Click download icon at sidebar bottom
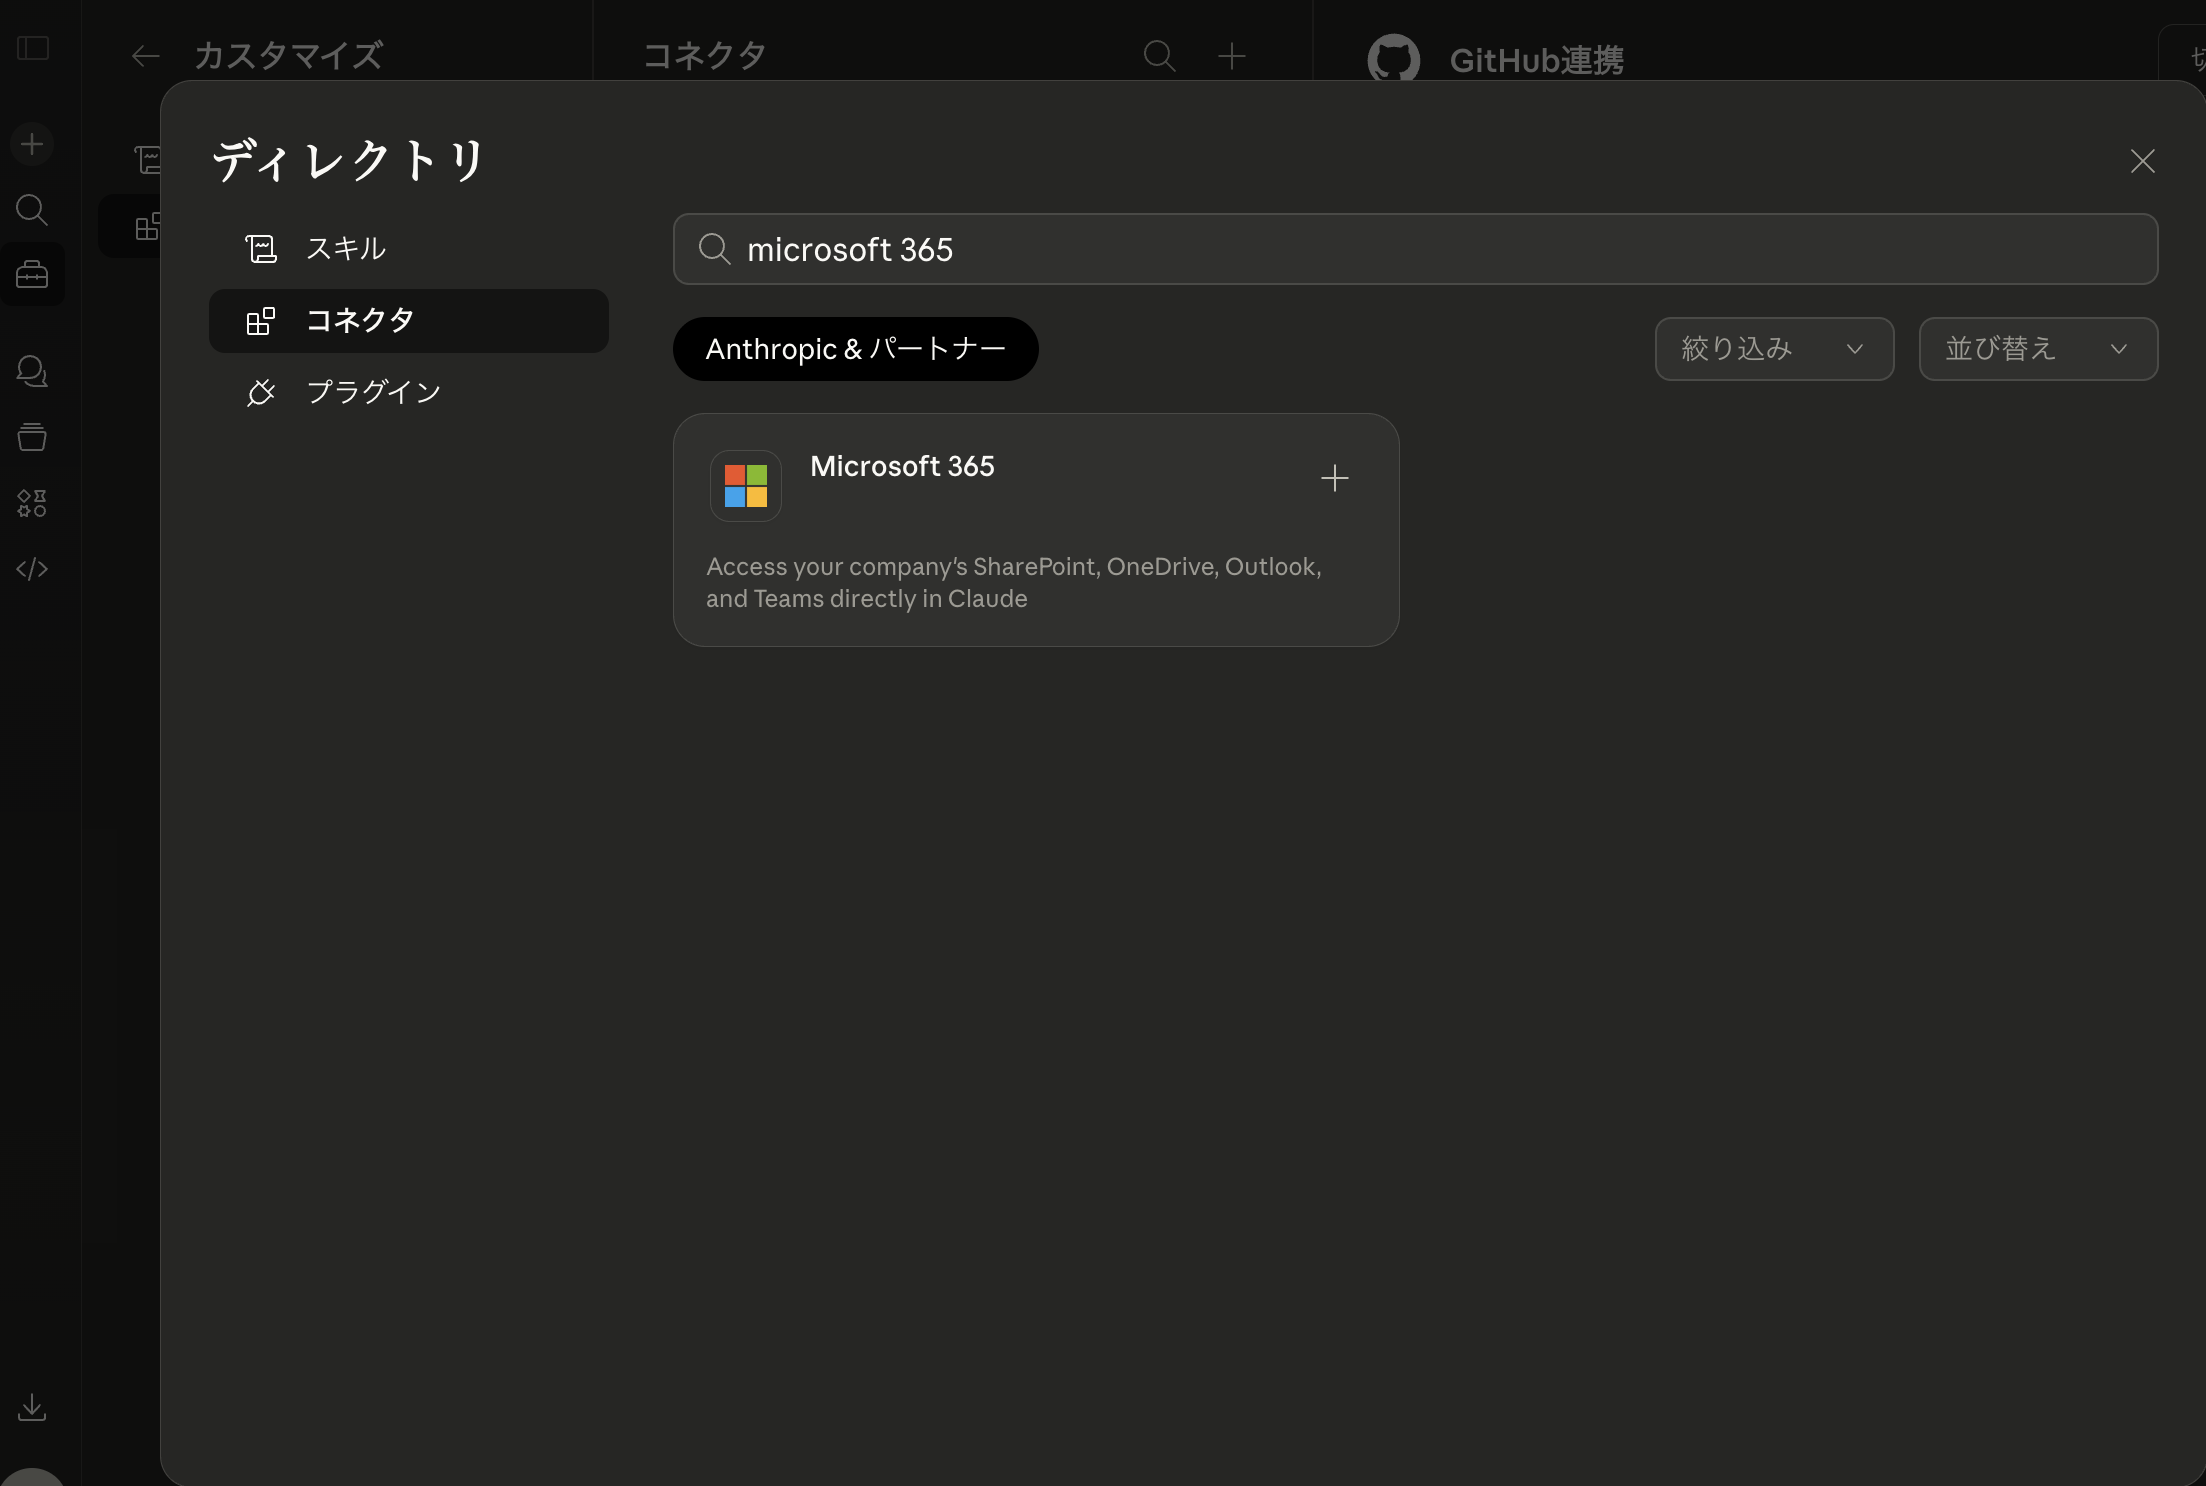This screenshot has width=2206, height=1486. pos(32,1407)
